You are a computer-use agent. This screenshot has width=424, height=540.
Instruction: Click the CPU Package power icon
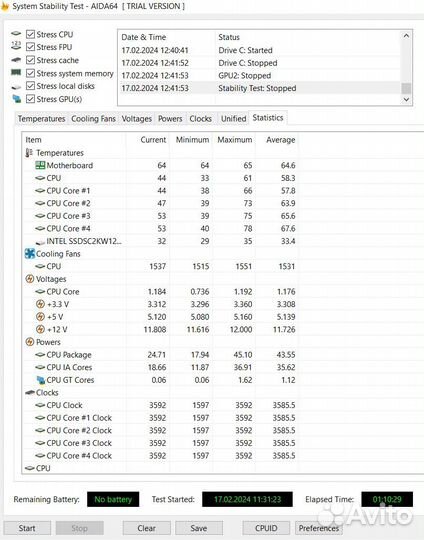(x=40, y=354)
